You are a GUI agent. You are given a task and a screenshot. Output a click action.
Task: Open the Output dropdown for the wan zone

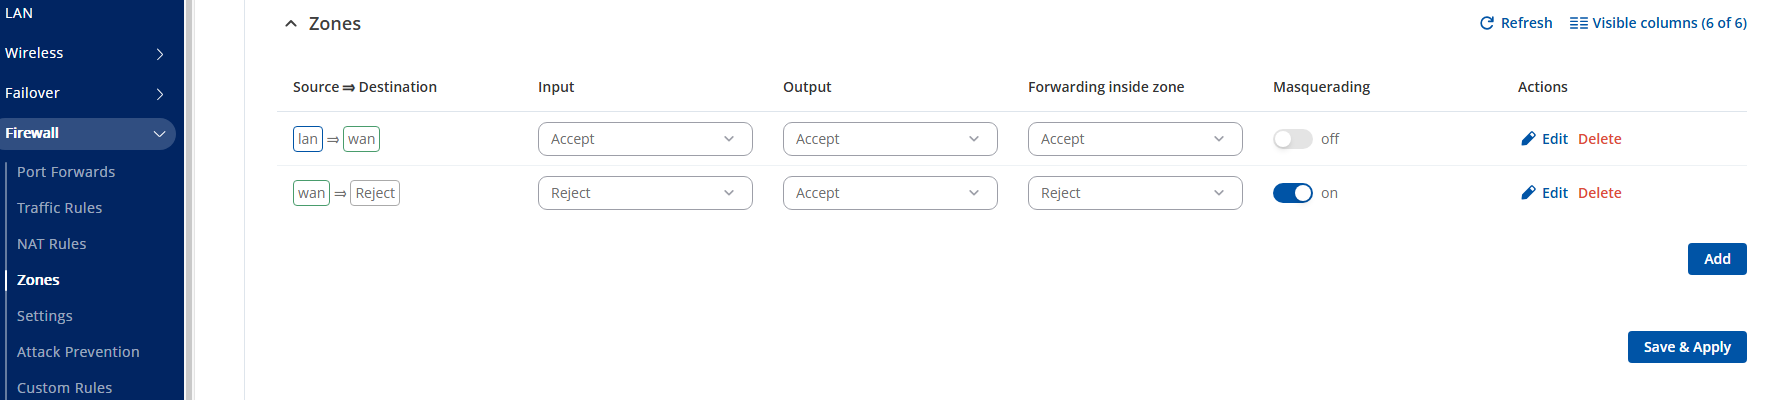point(890,193)
